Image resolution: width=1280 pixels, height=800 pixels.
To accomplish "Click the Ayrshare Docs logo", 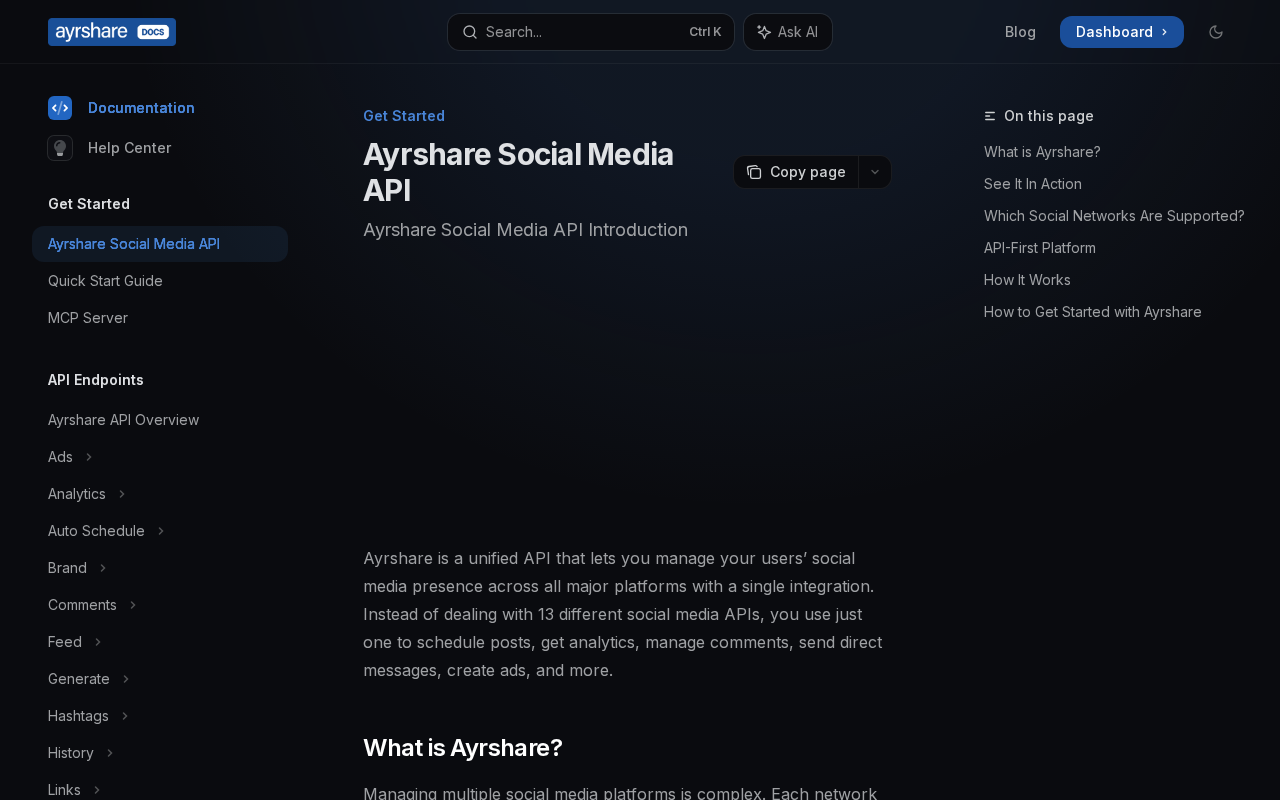I will tap(111, 32).
